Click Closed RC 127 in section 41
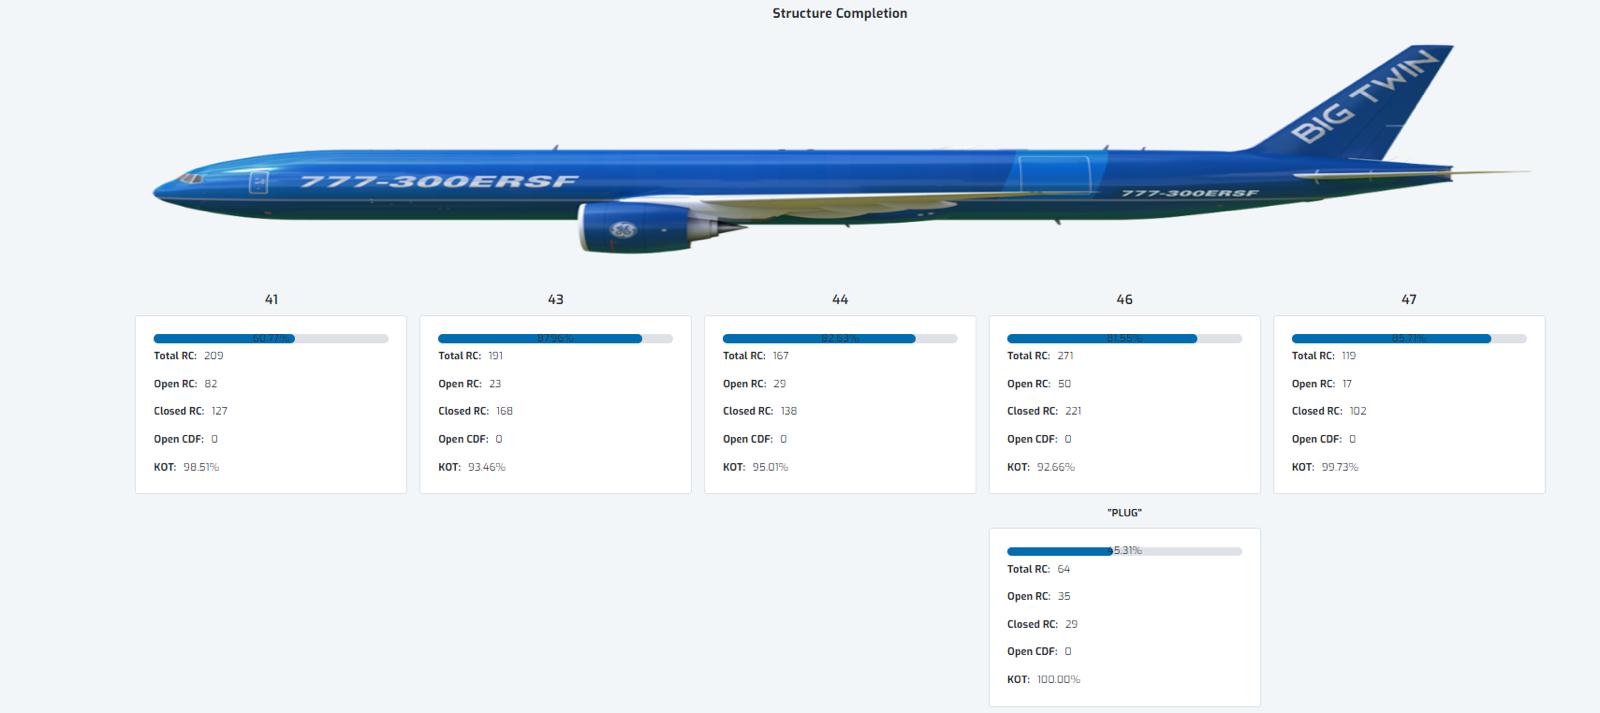Screen dimensions: 1600x713 (191, 411)
